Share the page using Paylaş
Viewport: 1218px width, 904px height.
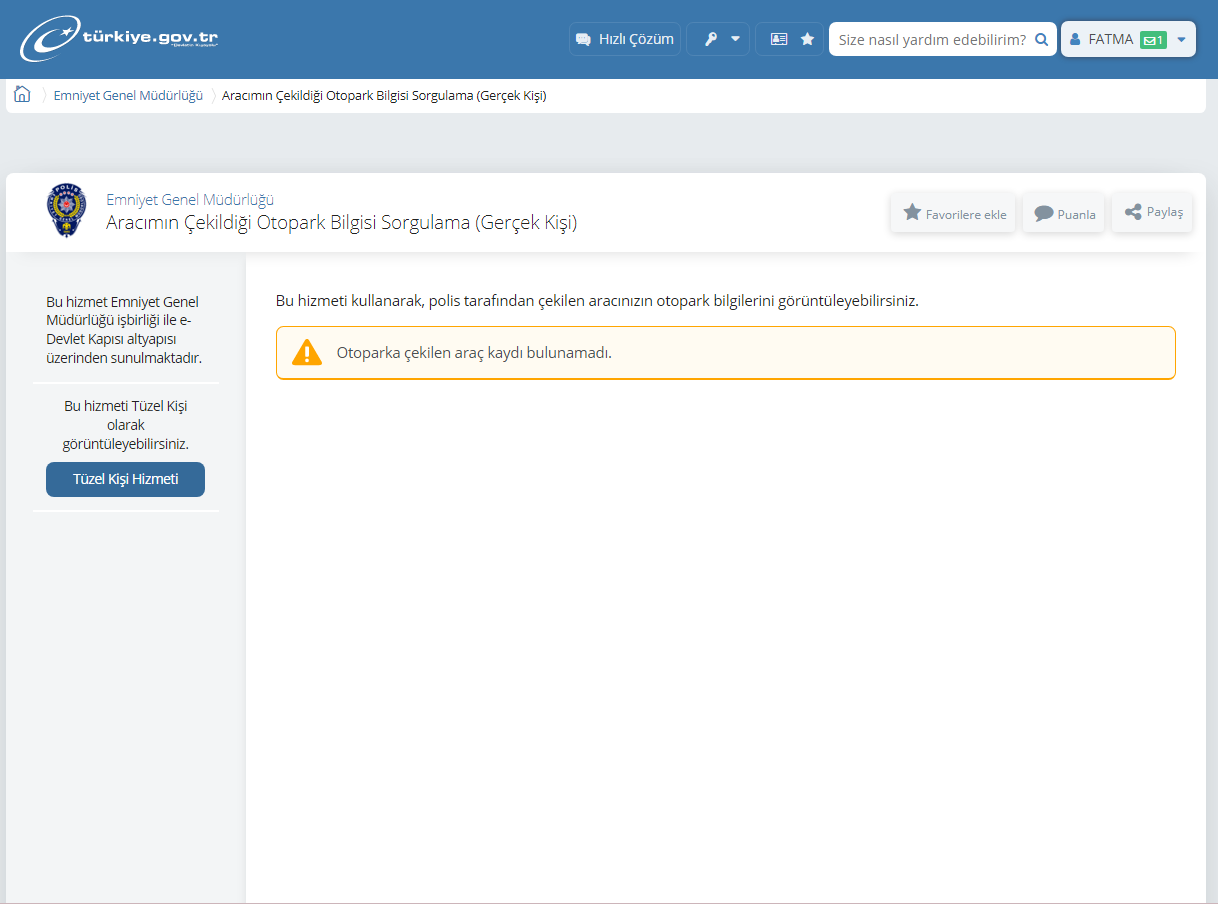click(x=1153, y=212)
